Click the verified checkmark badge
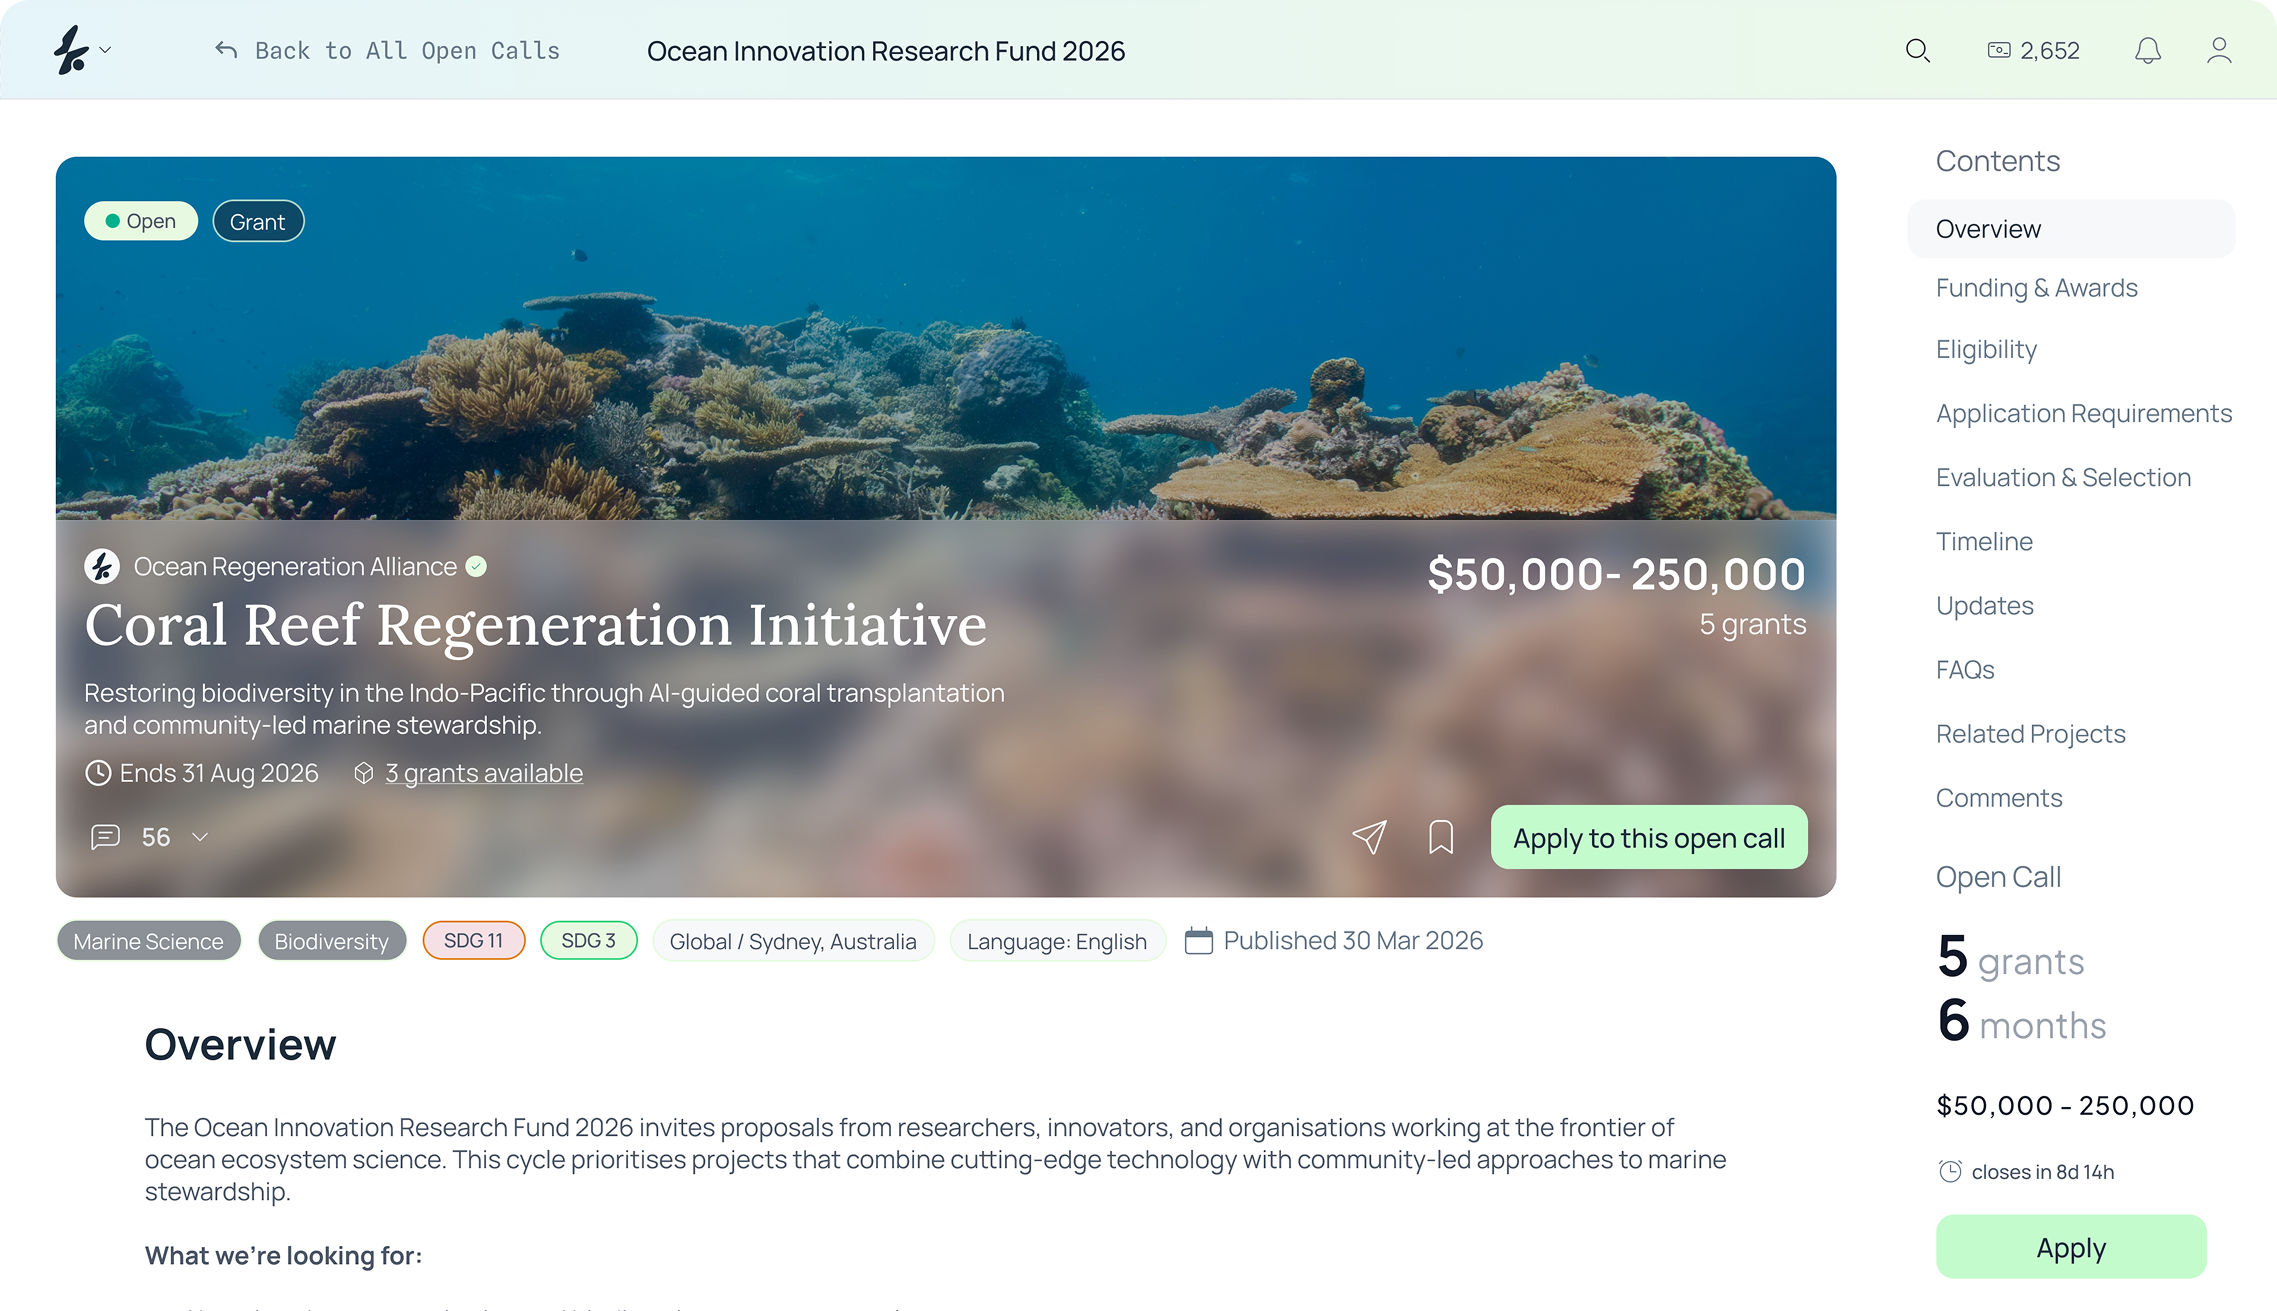Image resolution: width=2277 pixels, height=1311 pixels. 477,567
